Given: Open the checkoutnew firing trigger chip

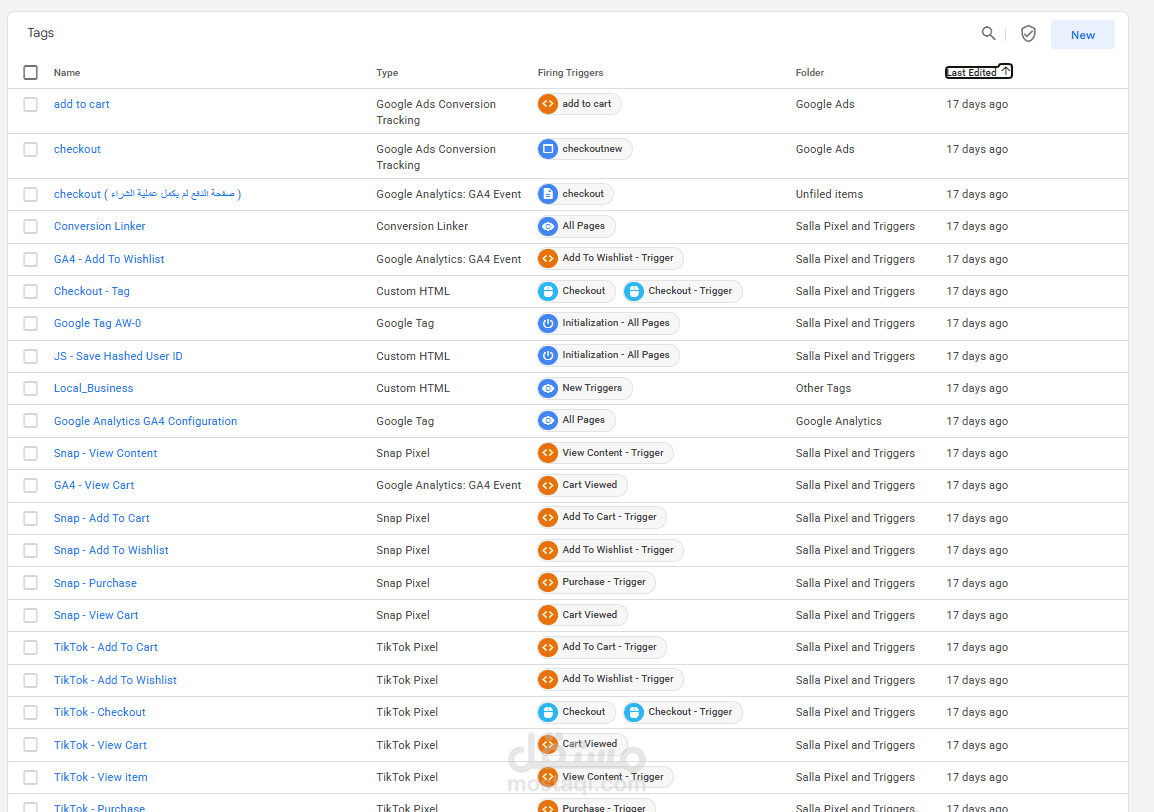Looking at the screenshot, I should (584, 149).
